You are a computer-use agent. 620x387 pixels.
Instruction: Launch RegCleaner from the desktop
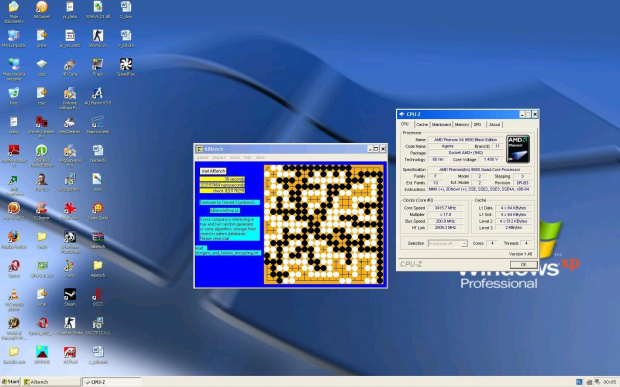[70, 125]
